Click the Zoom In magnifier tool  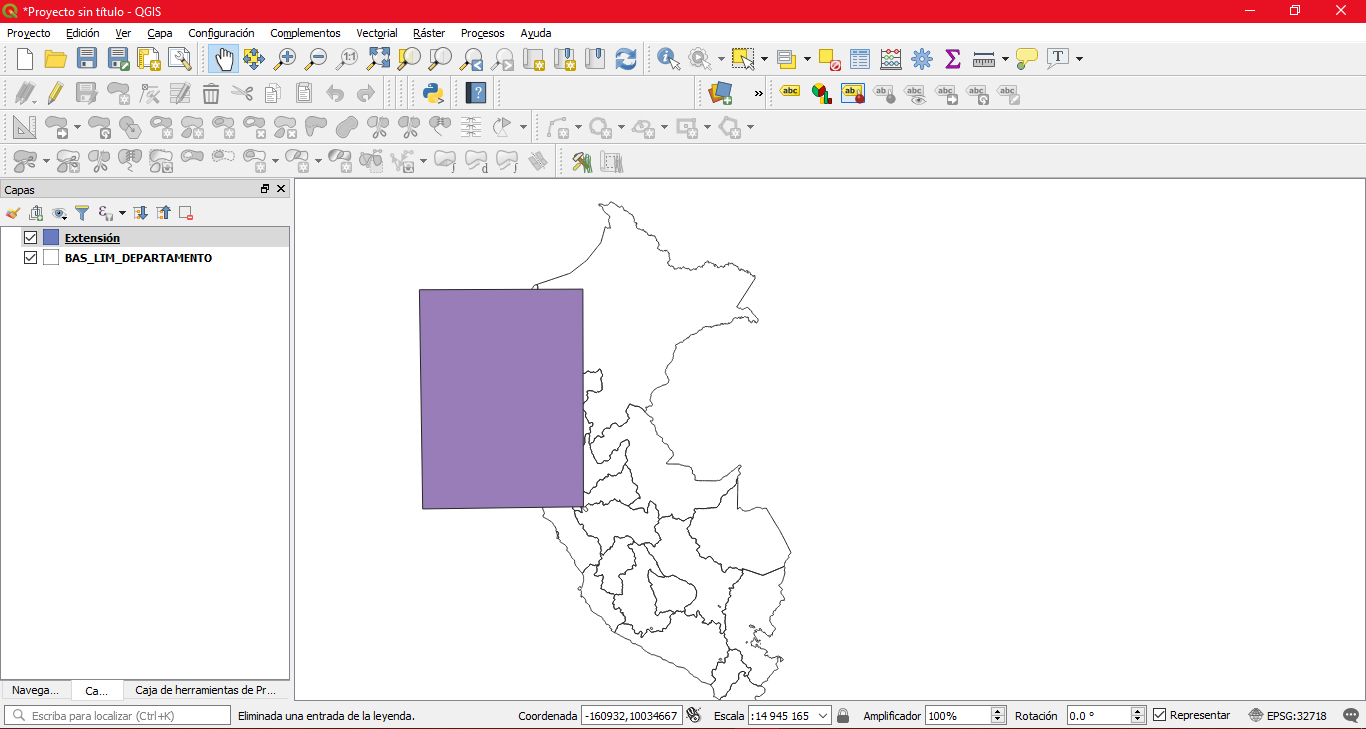(x=285, y=59)
